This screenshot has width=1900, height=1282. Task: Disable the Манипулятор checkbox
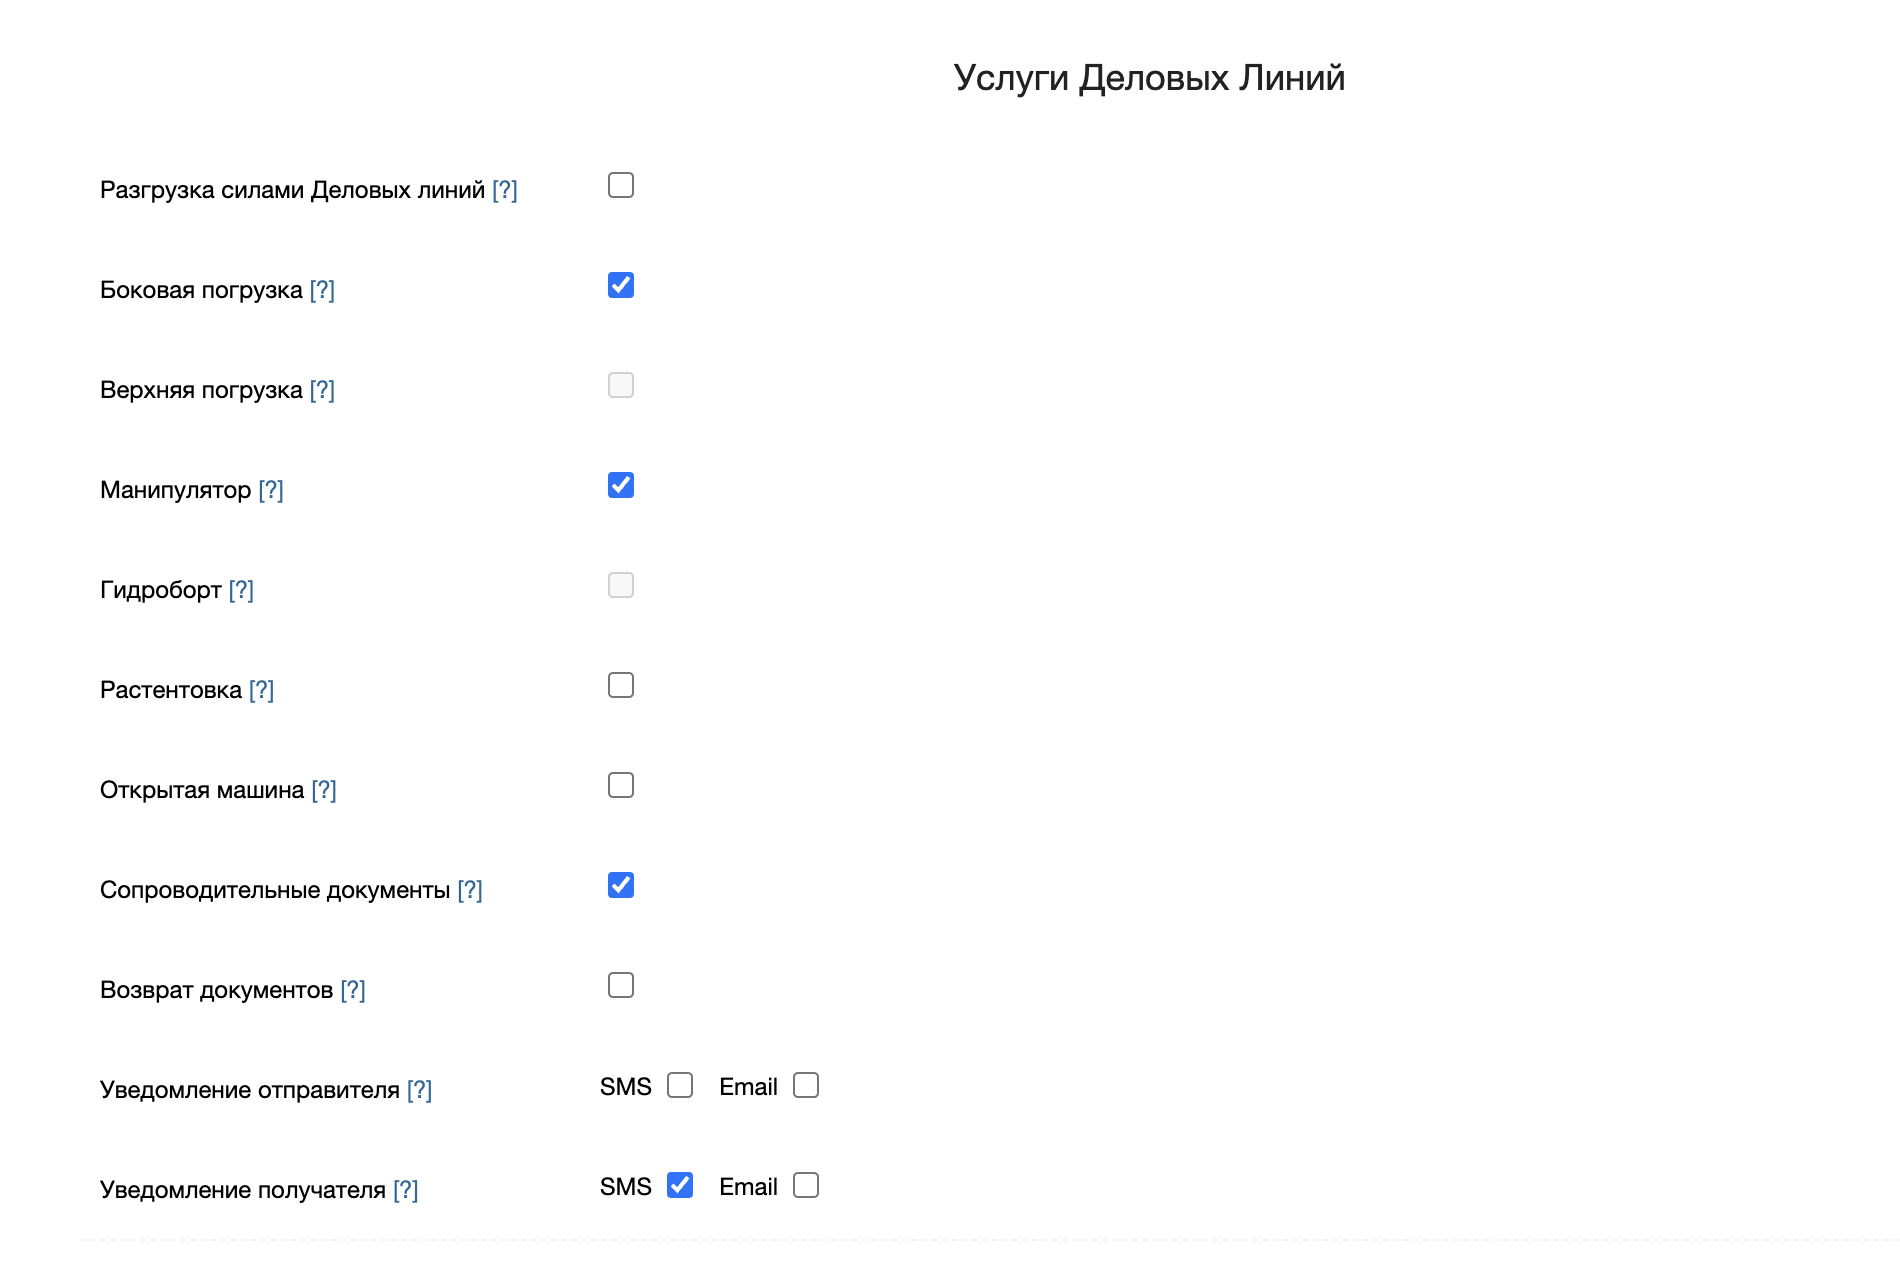pyautogui.click(x=621, y=485)
